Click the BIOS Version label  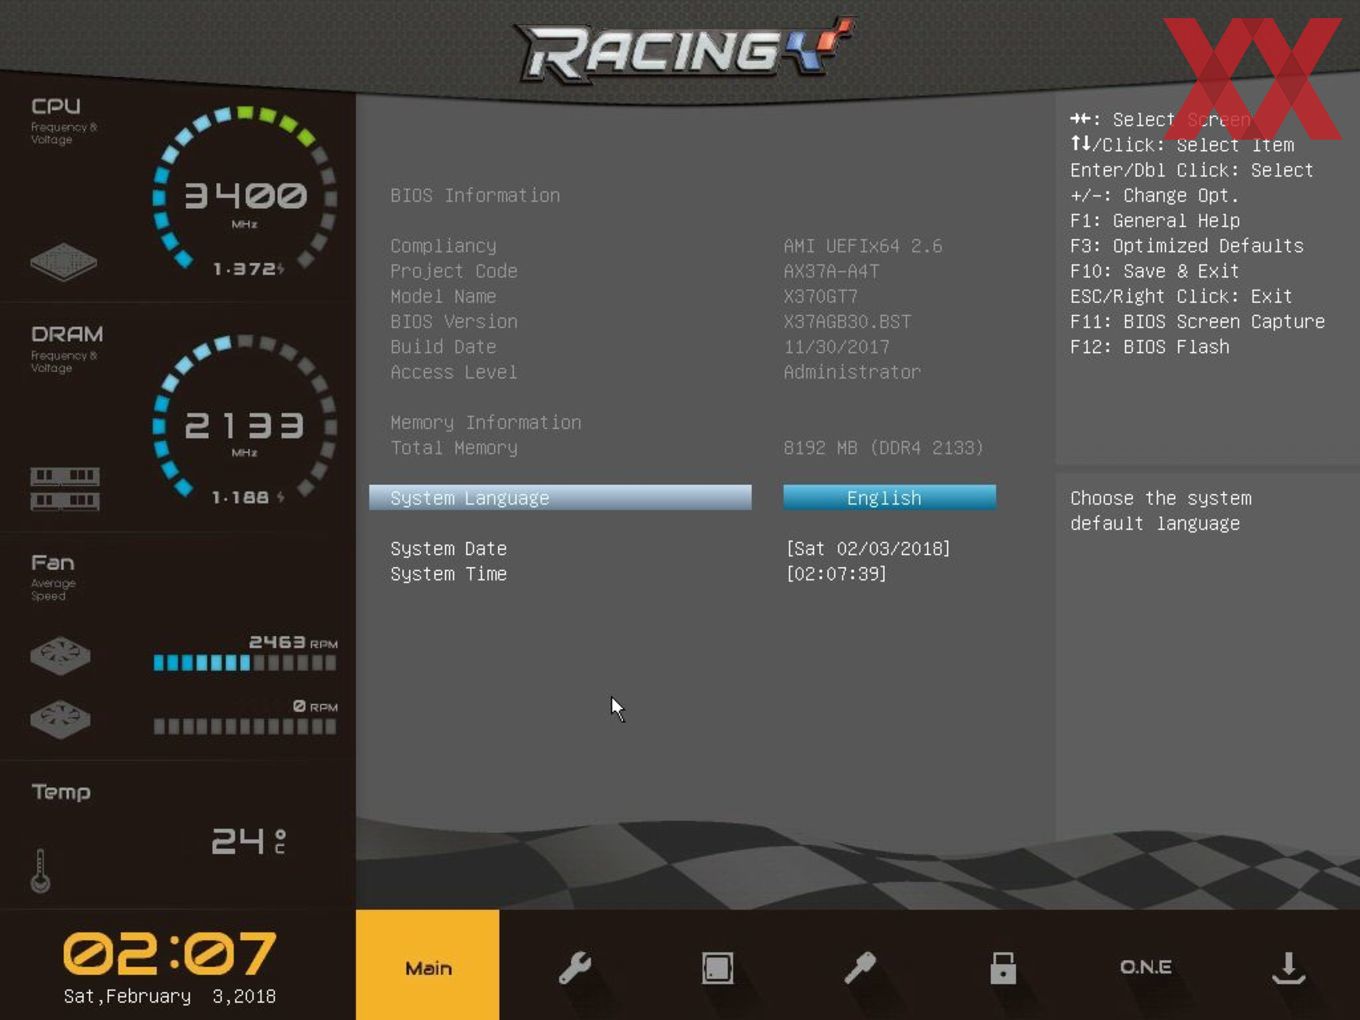[453, 321]
